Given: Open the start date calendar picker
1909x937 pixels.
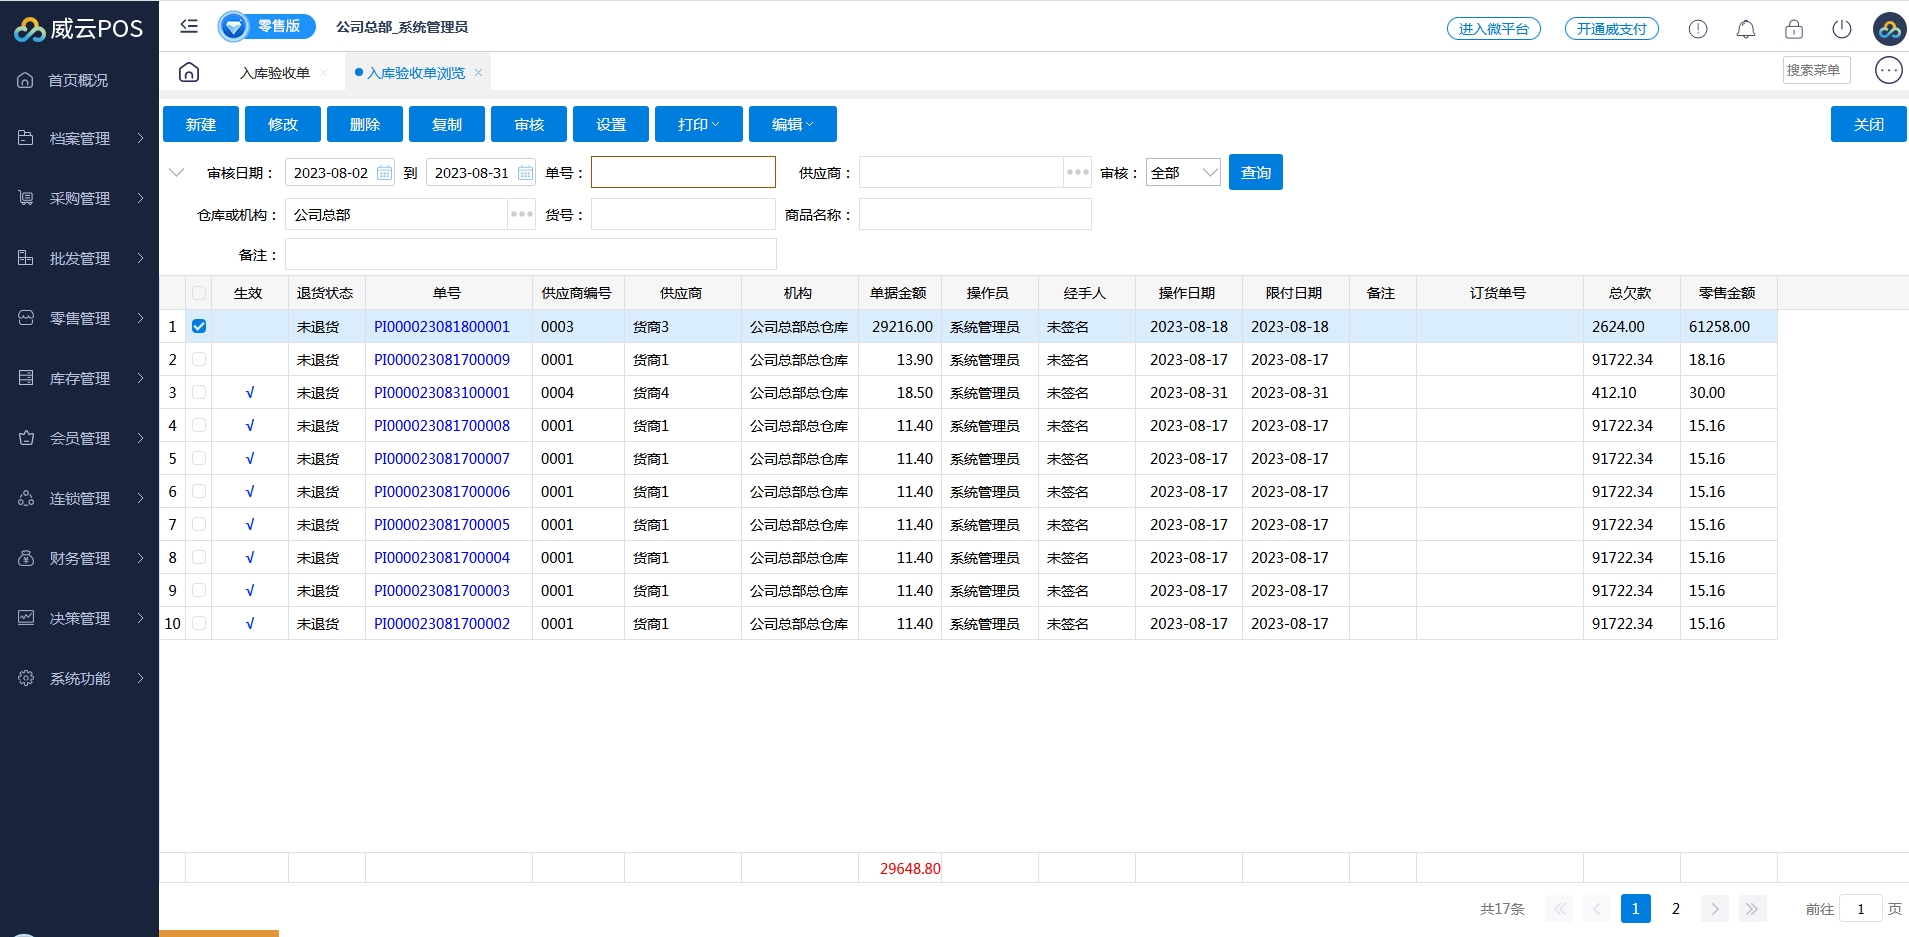Looking at the screenshot, I should [384, 173].
